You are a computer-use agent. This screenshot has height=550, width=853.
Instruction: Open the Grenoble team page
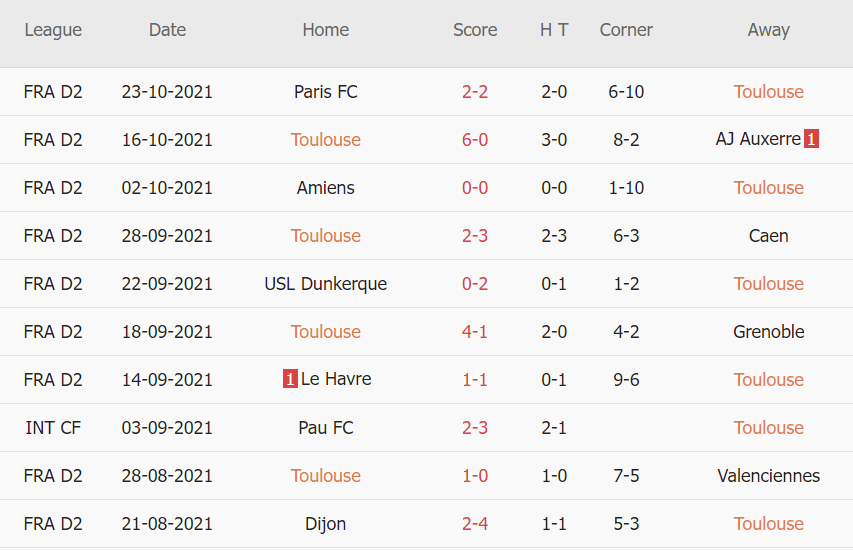pos(768,332)
